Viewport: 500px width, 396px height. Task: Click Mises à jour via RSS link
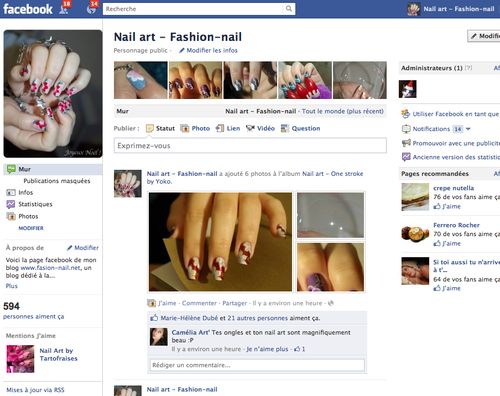click(35, 390)
